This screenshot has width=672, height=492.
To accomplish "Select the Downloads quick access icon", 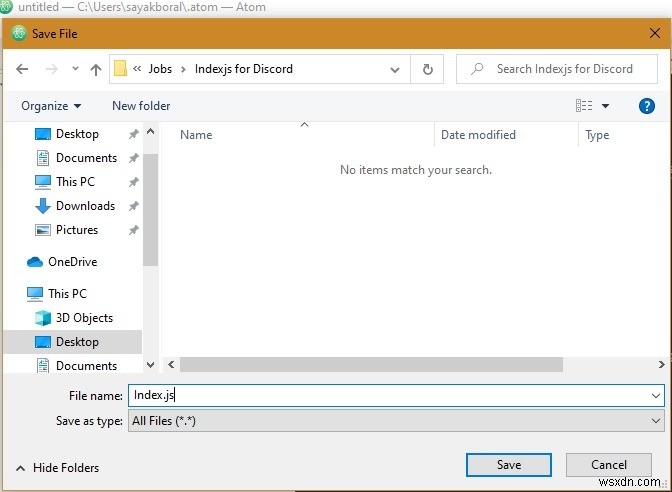I will point(42,206).
